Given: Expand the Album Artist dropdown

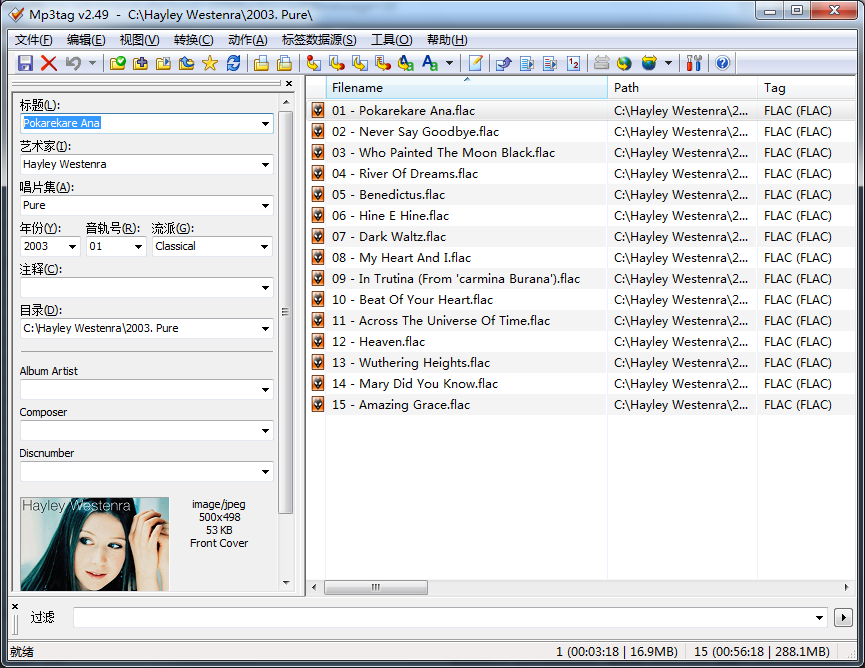Looking at the screenshot, I should pos(265,390).
